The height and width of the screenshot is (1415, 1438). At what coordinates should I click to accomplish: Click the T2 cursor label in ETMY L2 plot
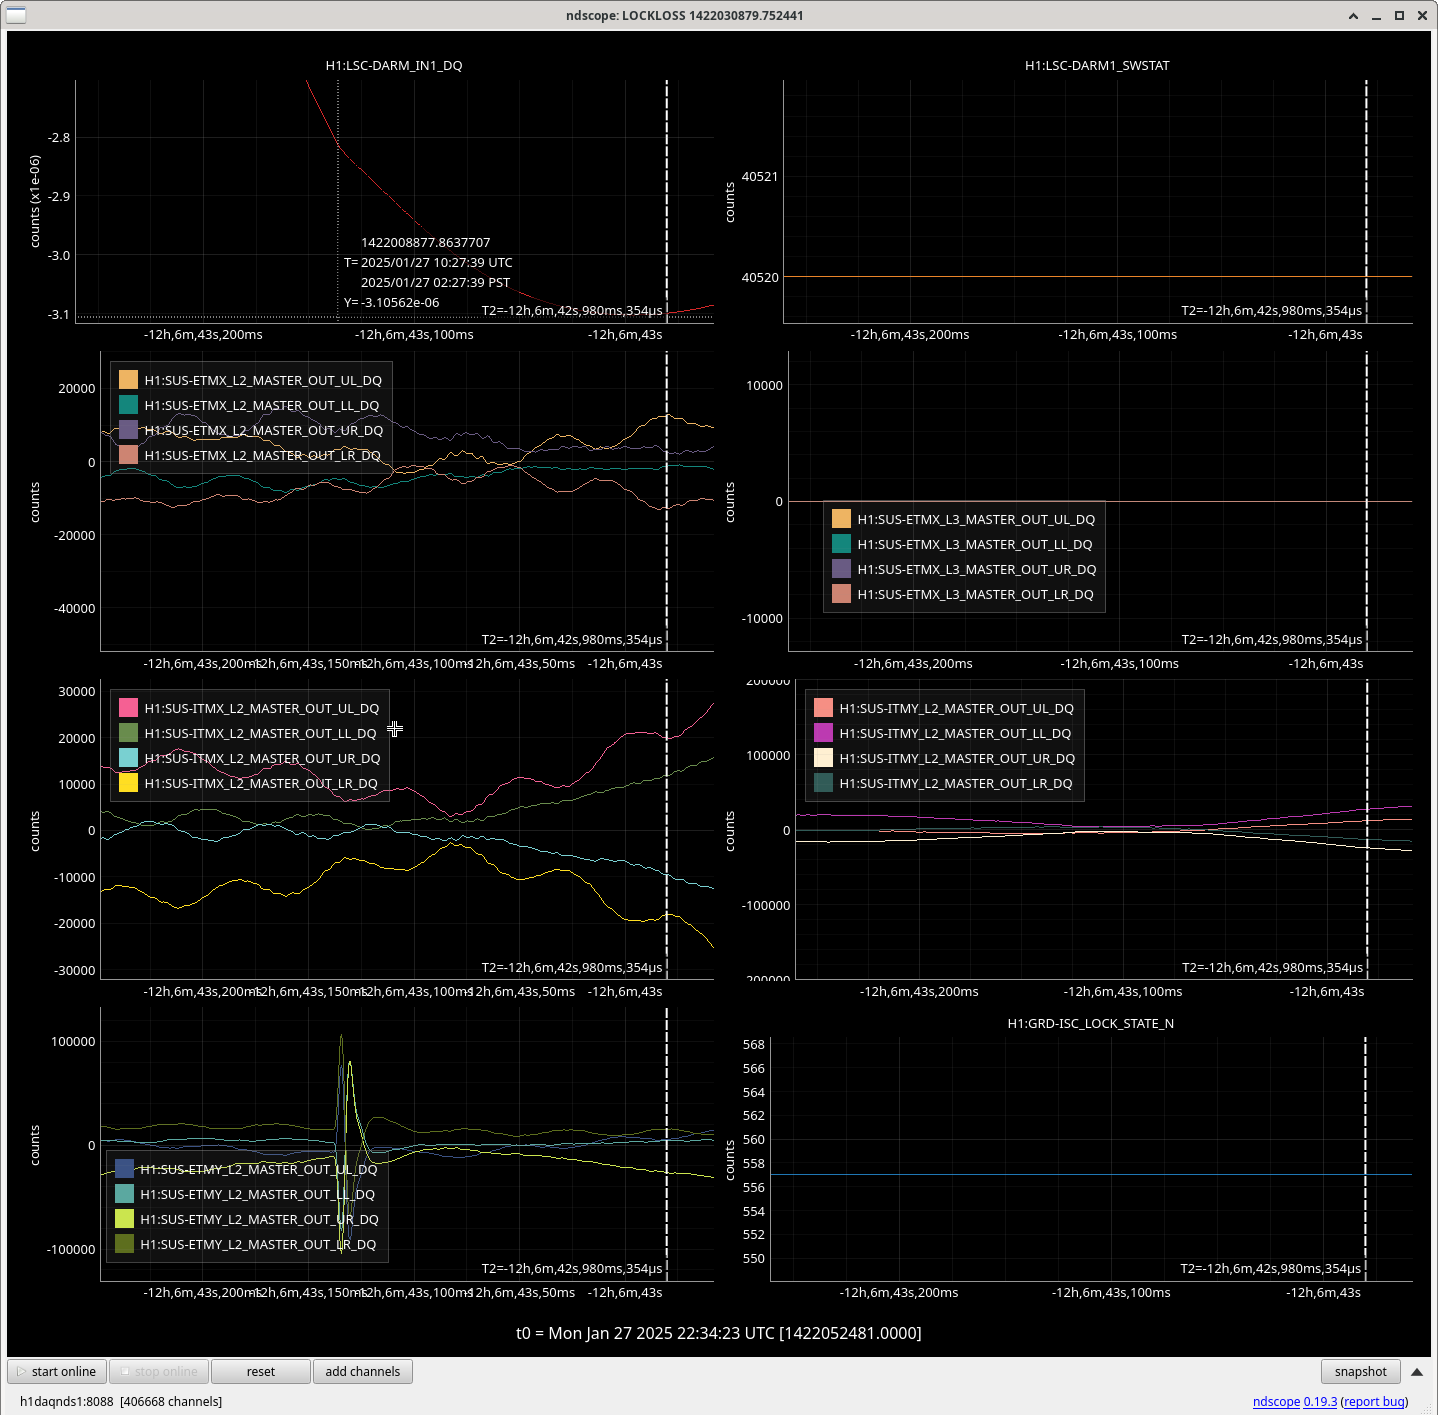[x=572, y=1268]
